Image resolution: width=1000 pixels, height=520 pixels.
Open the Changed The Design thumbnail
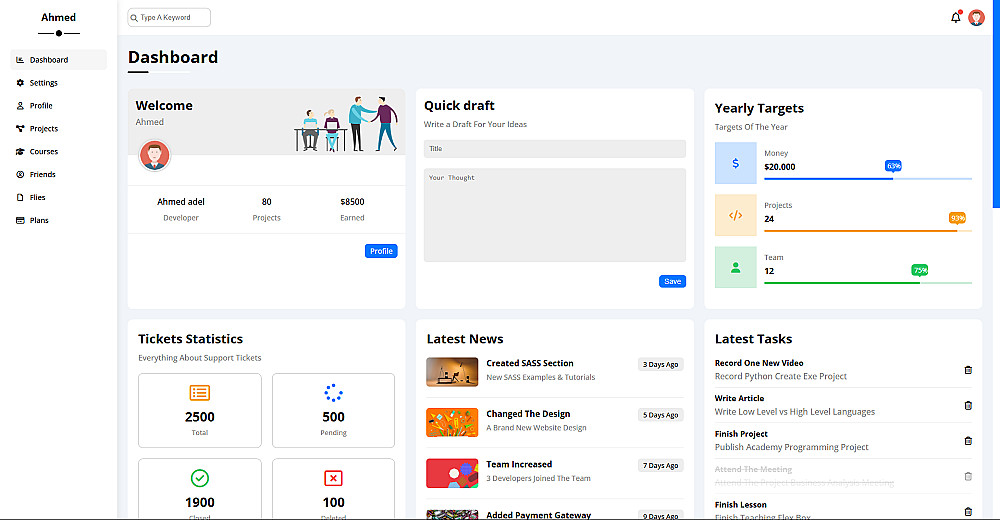pos(452,422)
